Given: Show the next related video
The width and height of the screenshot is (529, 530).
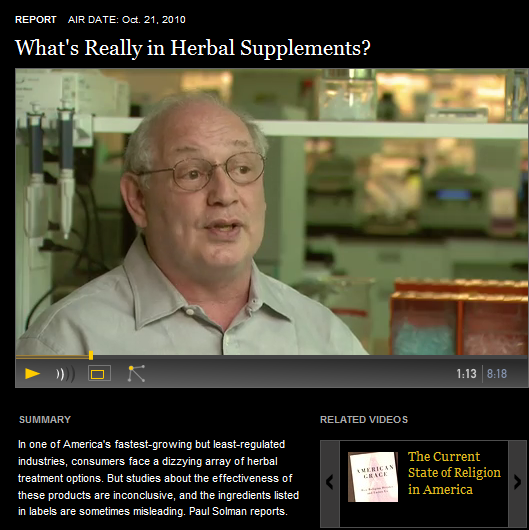Looking at the screenshot, I should tap(518, 482).
